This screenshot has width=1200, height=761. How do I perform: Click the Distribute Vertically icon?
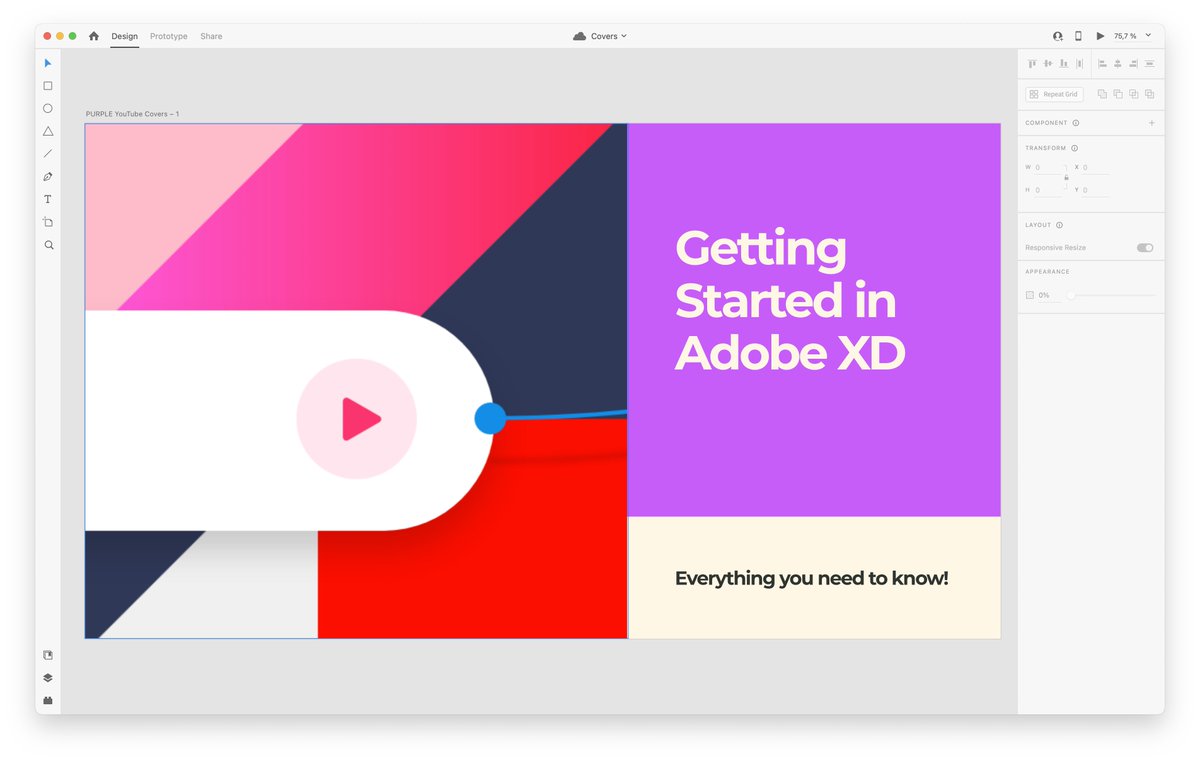point(1080,64)
